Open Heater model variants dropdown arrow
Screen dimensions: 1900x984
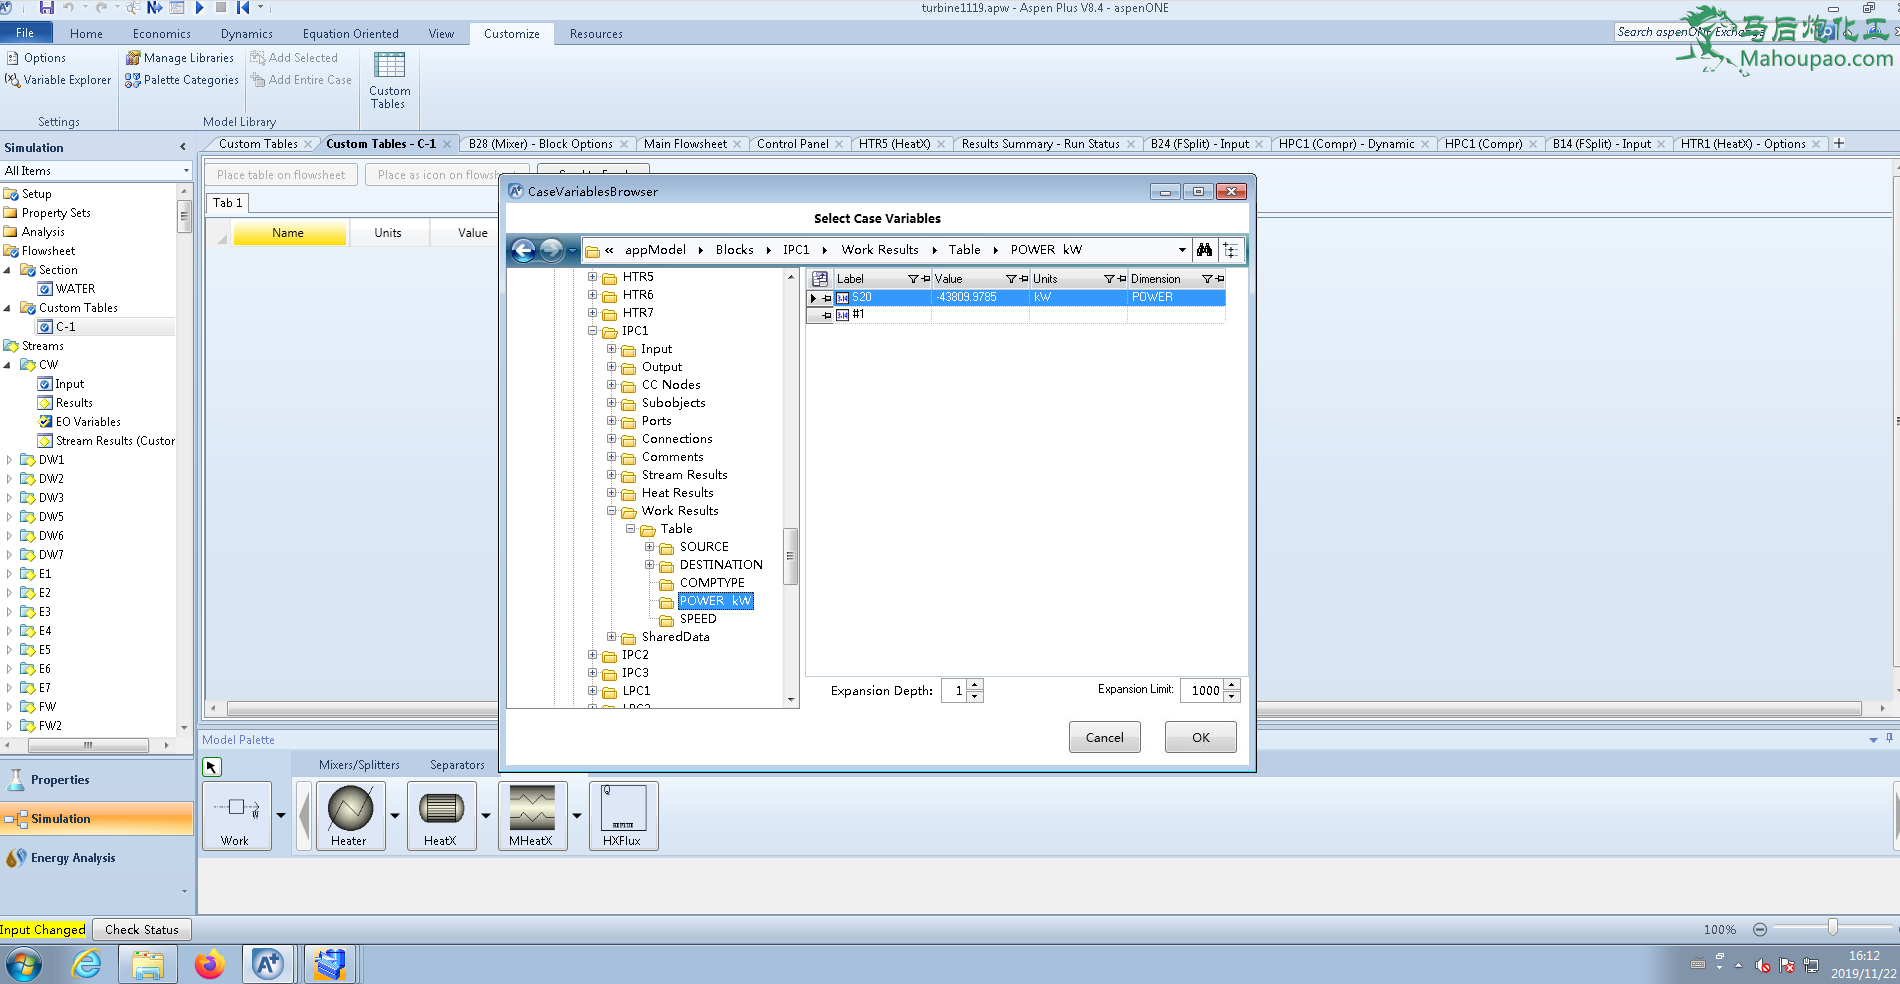(394, 816)
